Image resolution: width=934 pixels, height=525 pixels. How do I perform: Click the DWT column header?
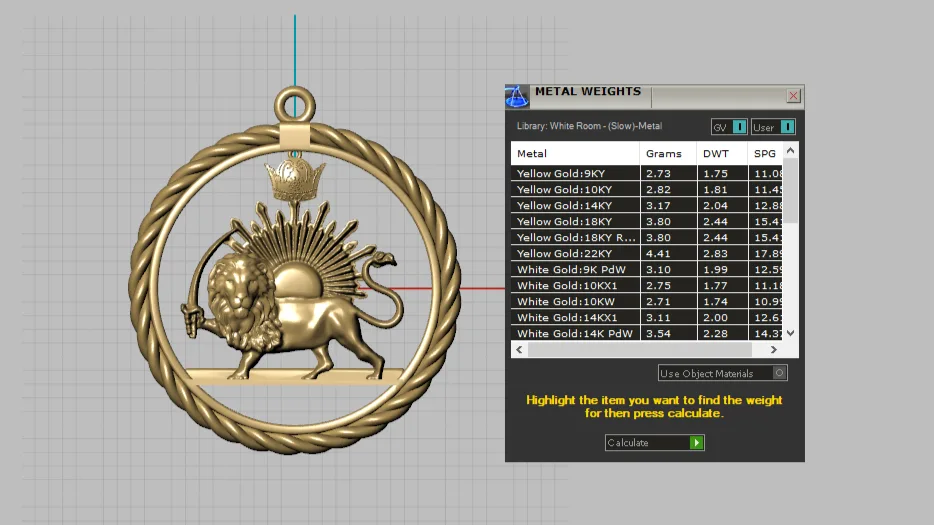[x=722, y=154]
